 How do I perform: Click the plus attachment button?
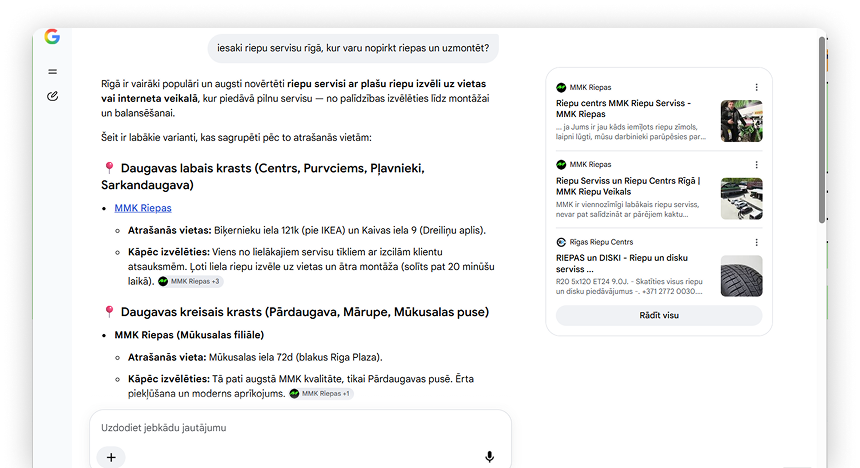111,457
